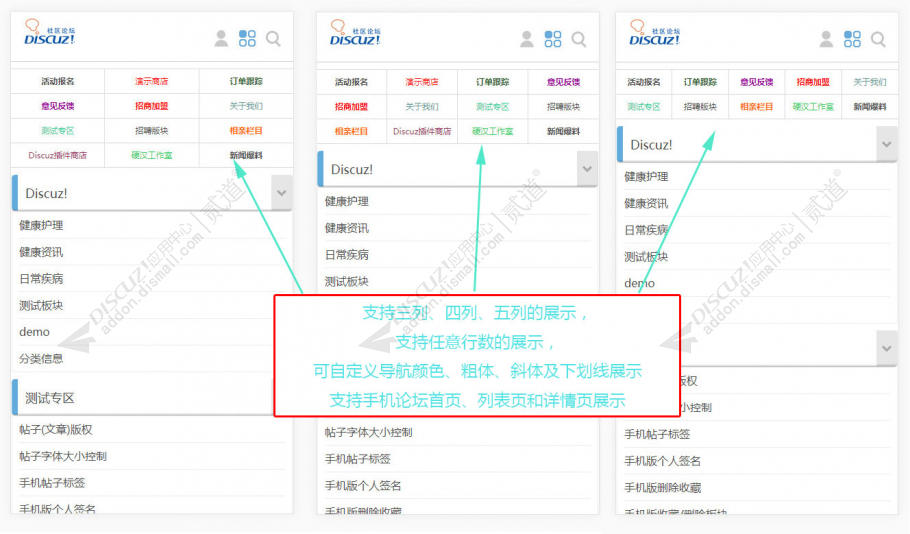The height and width of the screenshot is (534, 910).
Task: Open 新闻爆料 nav item in five-column screen
Action: (870, 107)
